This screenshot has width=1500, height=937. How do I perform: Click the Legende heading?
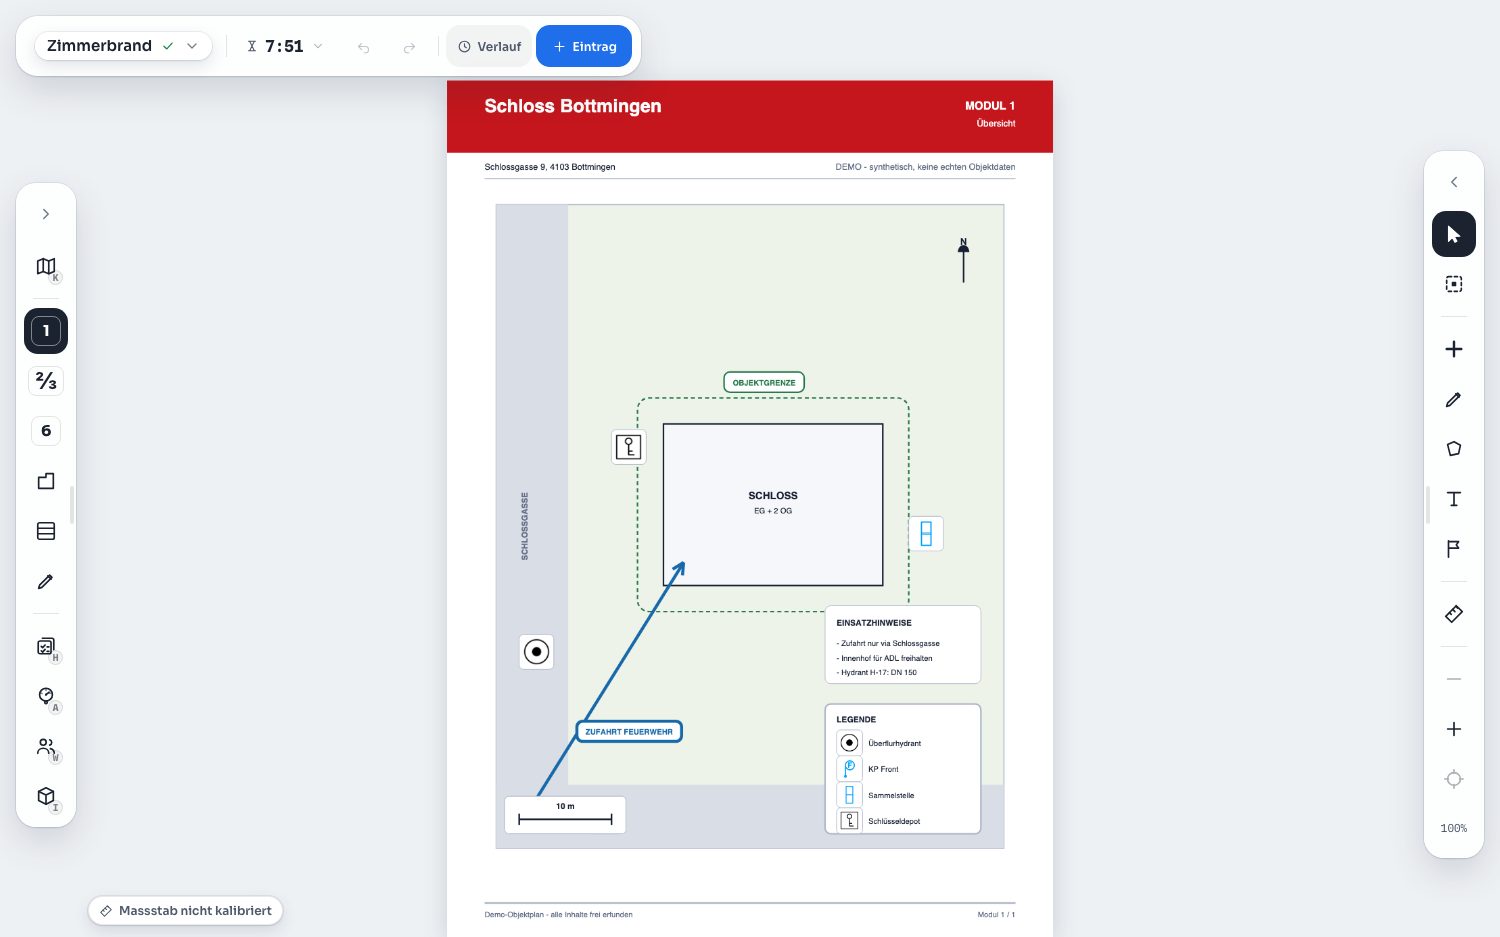[856, 719]
